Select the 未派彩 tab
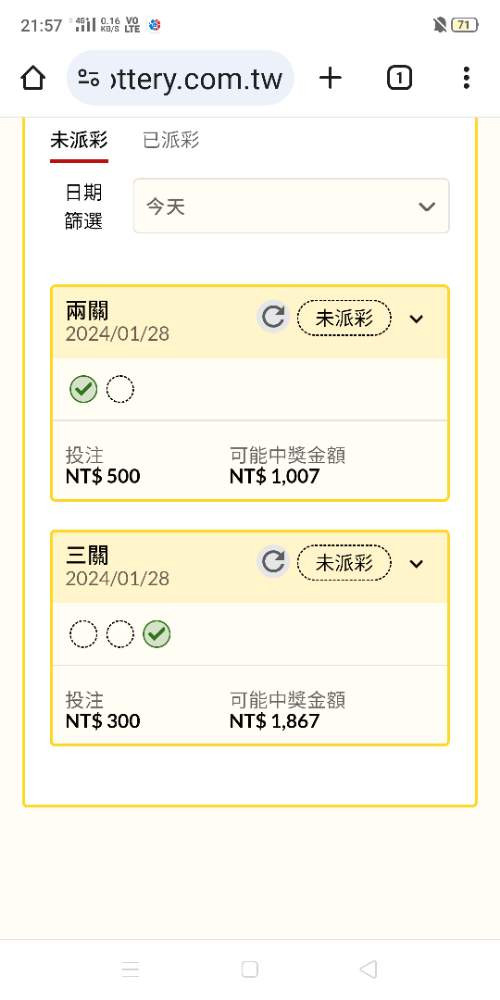The image size is (500, 1000). pos(79,140)
